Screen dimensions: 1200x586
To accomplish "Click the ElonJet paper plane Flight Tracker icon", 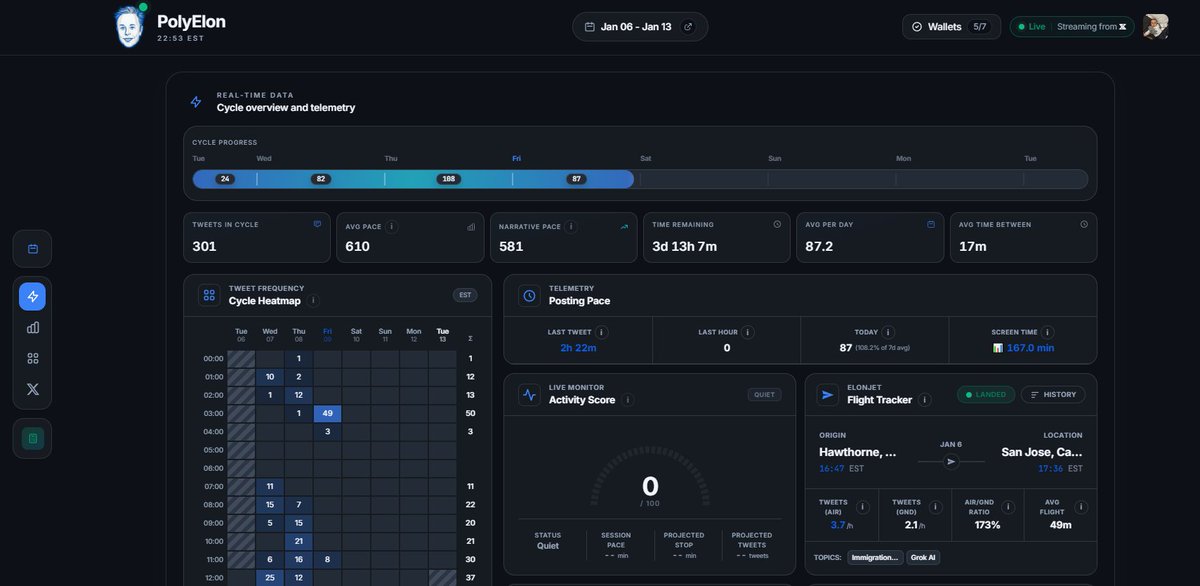I will 827,394.
